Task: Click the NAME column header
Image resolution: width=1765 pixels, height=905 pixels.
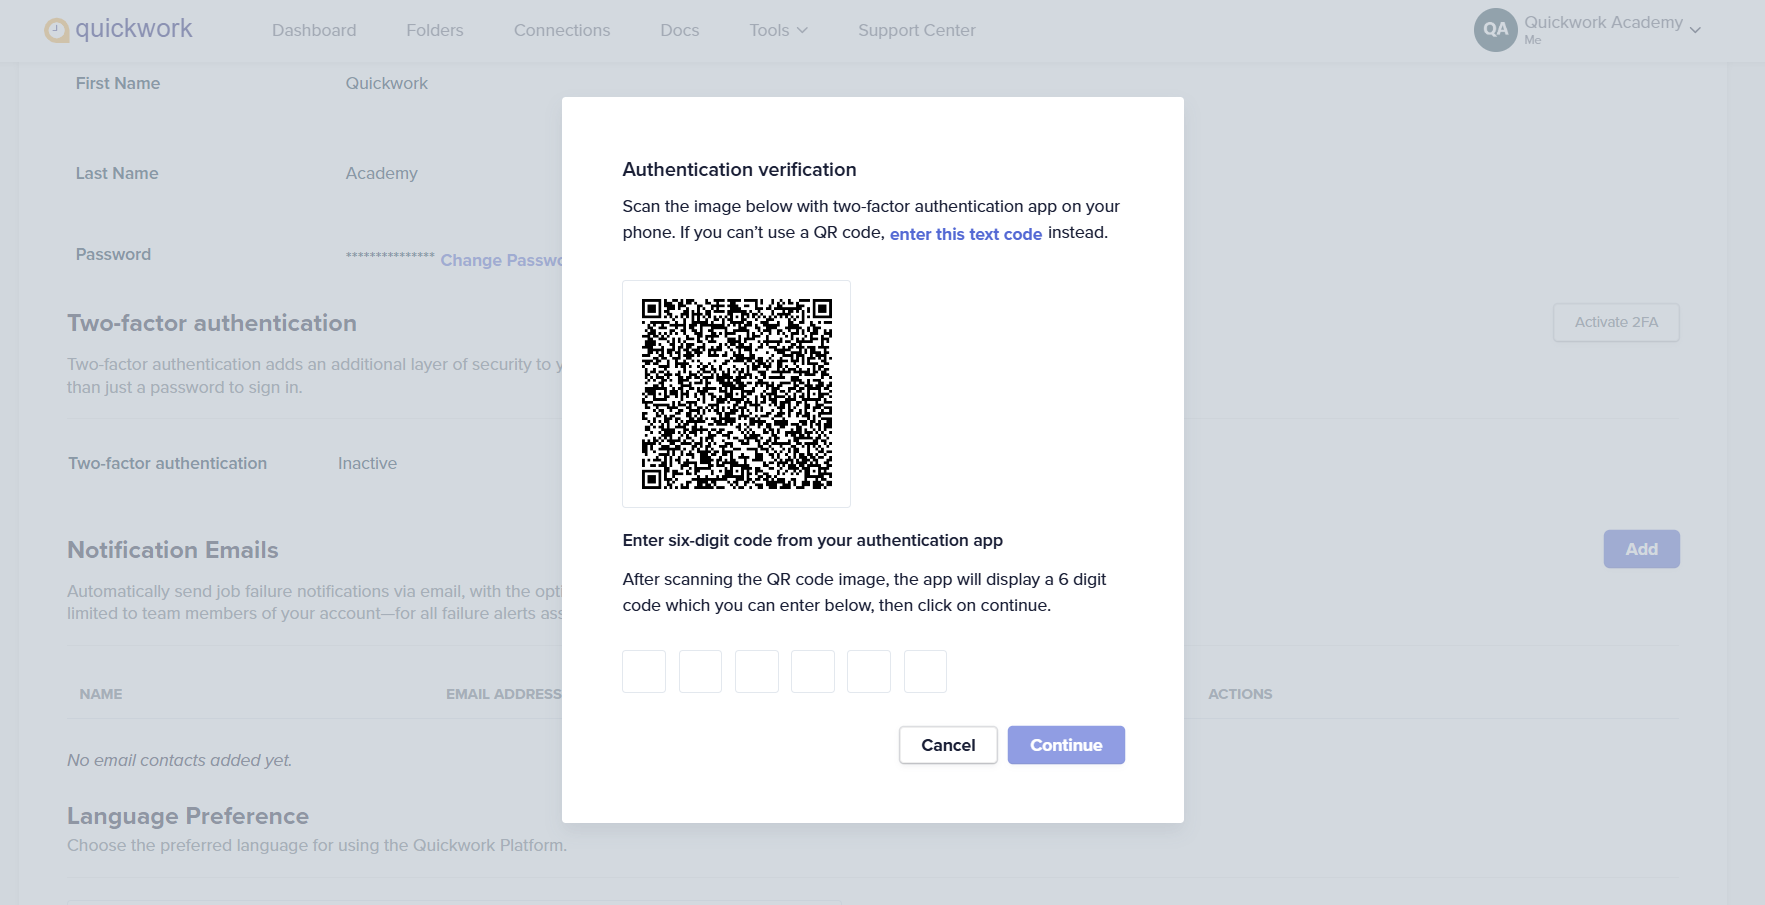Action: click(101, 694)
